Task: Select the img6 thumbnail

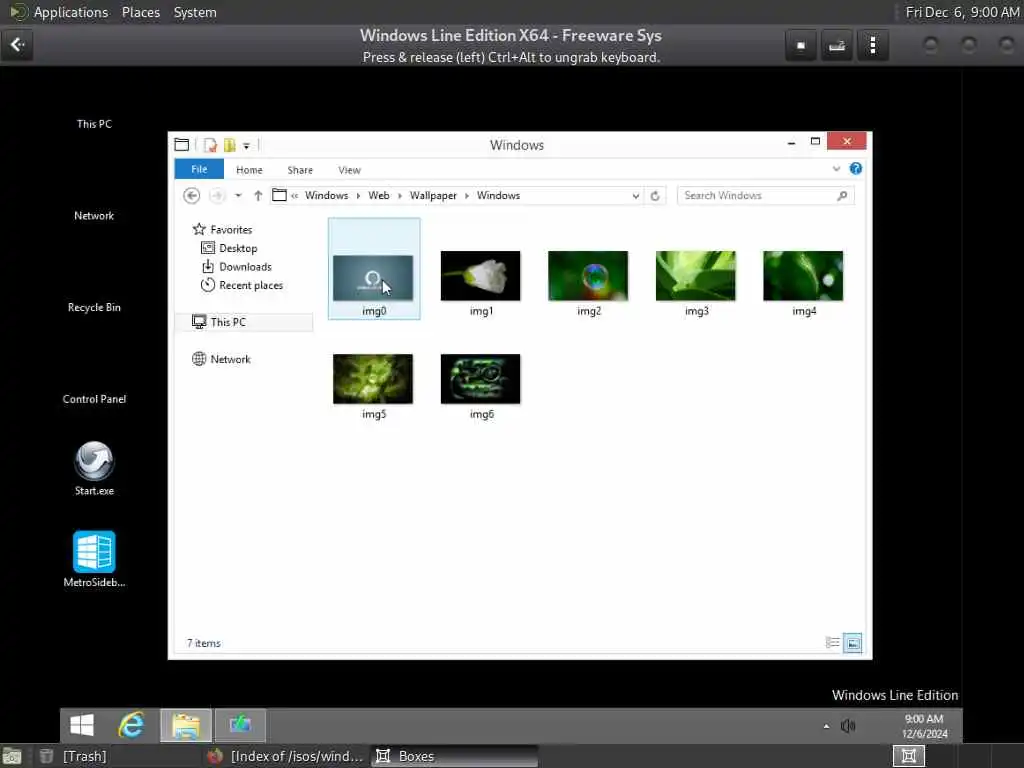Action: [x=481, y=379]
